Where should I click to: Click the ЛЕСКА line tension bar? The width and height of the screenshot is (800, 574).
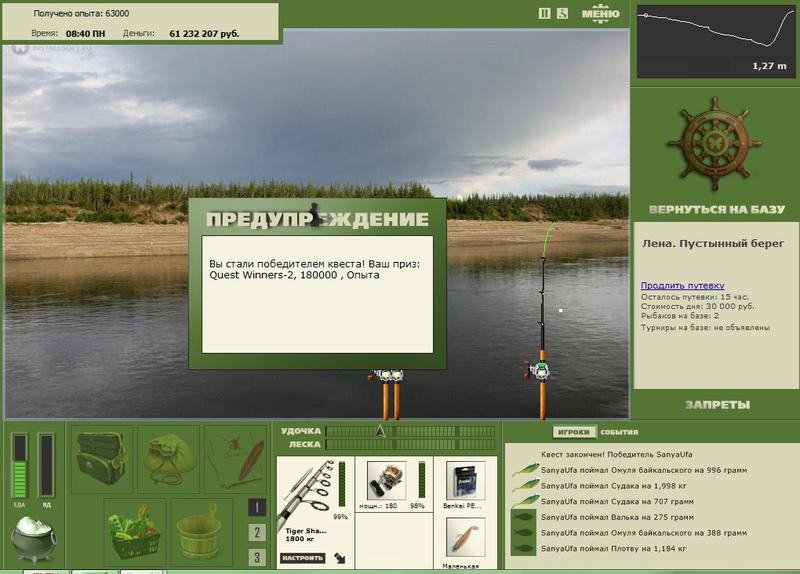point(410,444)
